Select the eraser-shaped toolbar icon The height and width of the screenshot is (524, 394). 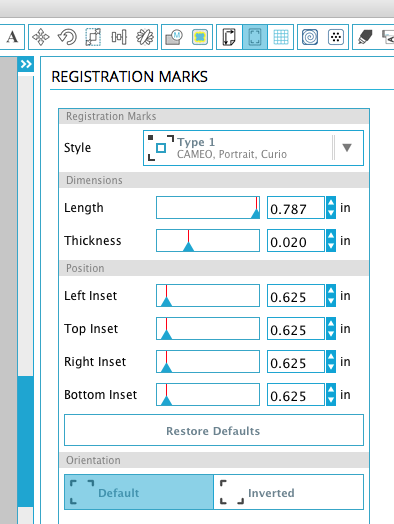(x=365, y=37)
